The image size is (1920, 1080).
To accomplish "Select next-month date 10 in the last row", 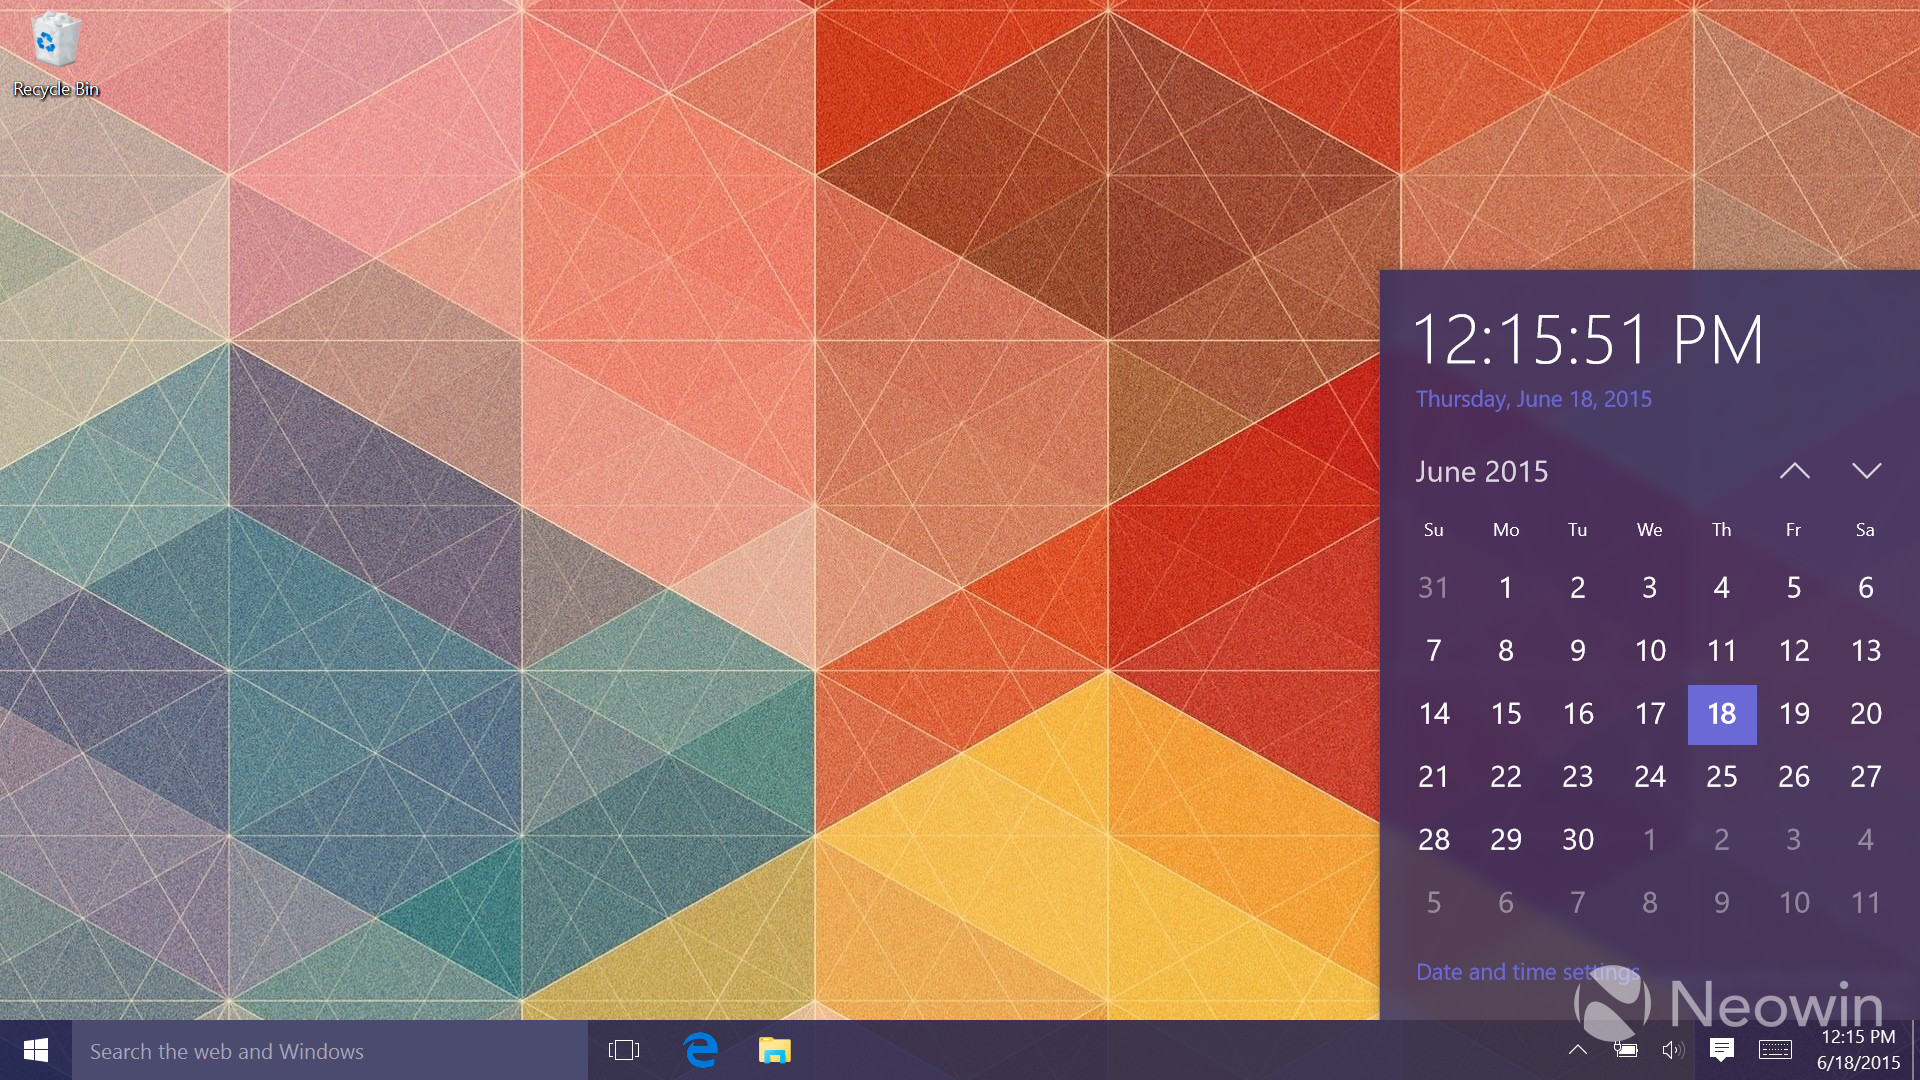I will tap(1794, 903).
